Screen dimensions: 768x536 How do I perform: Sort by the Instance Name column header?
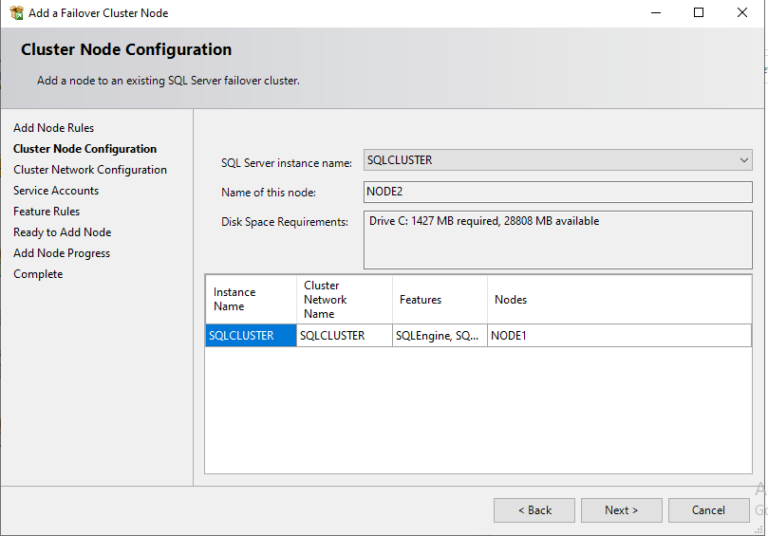pos(250,299)
